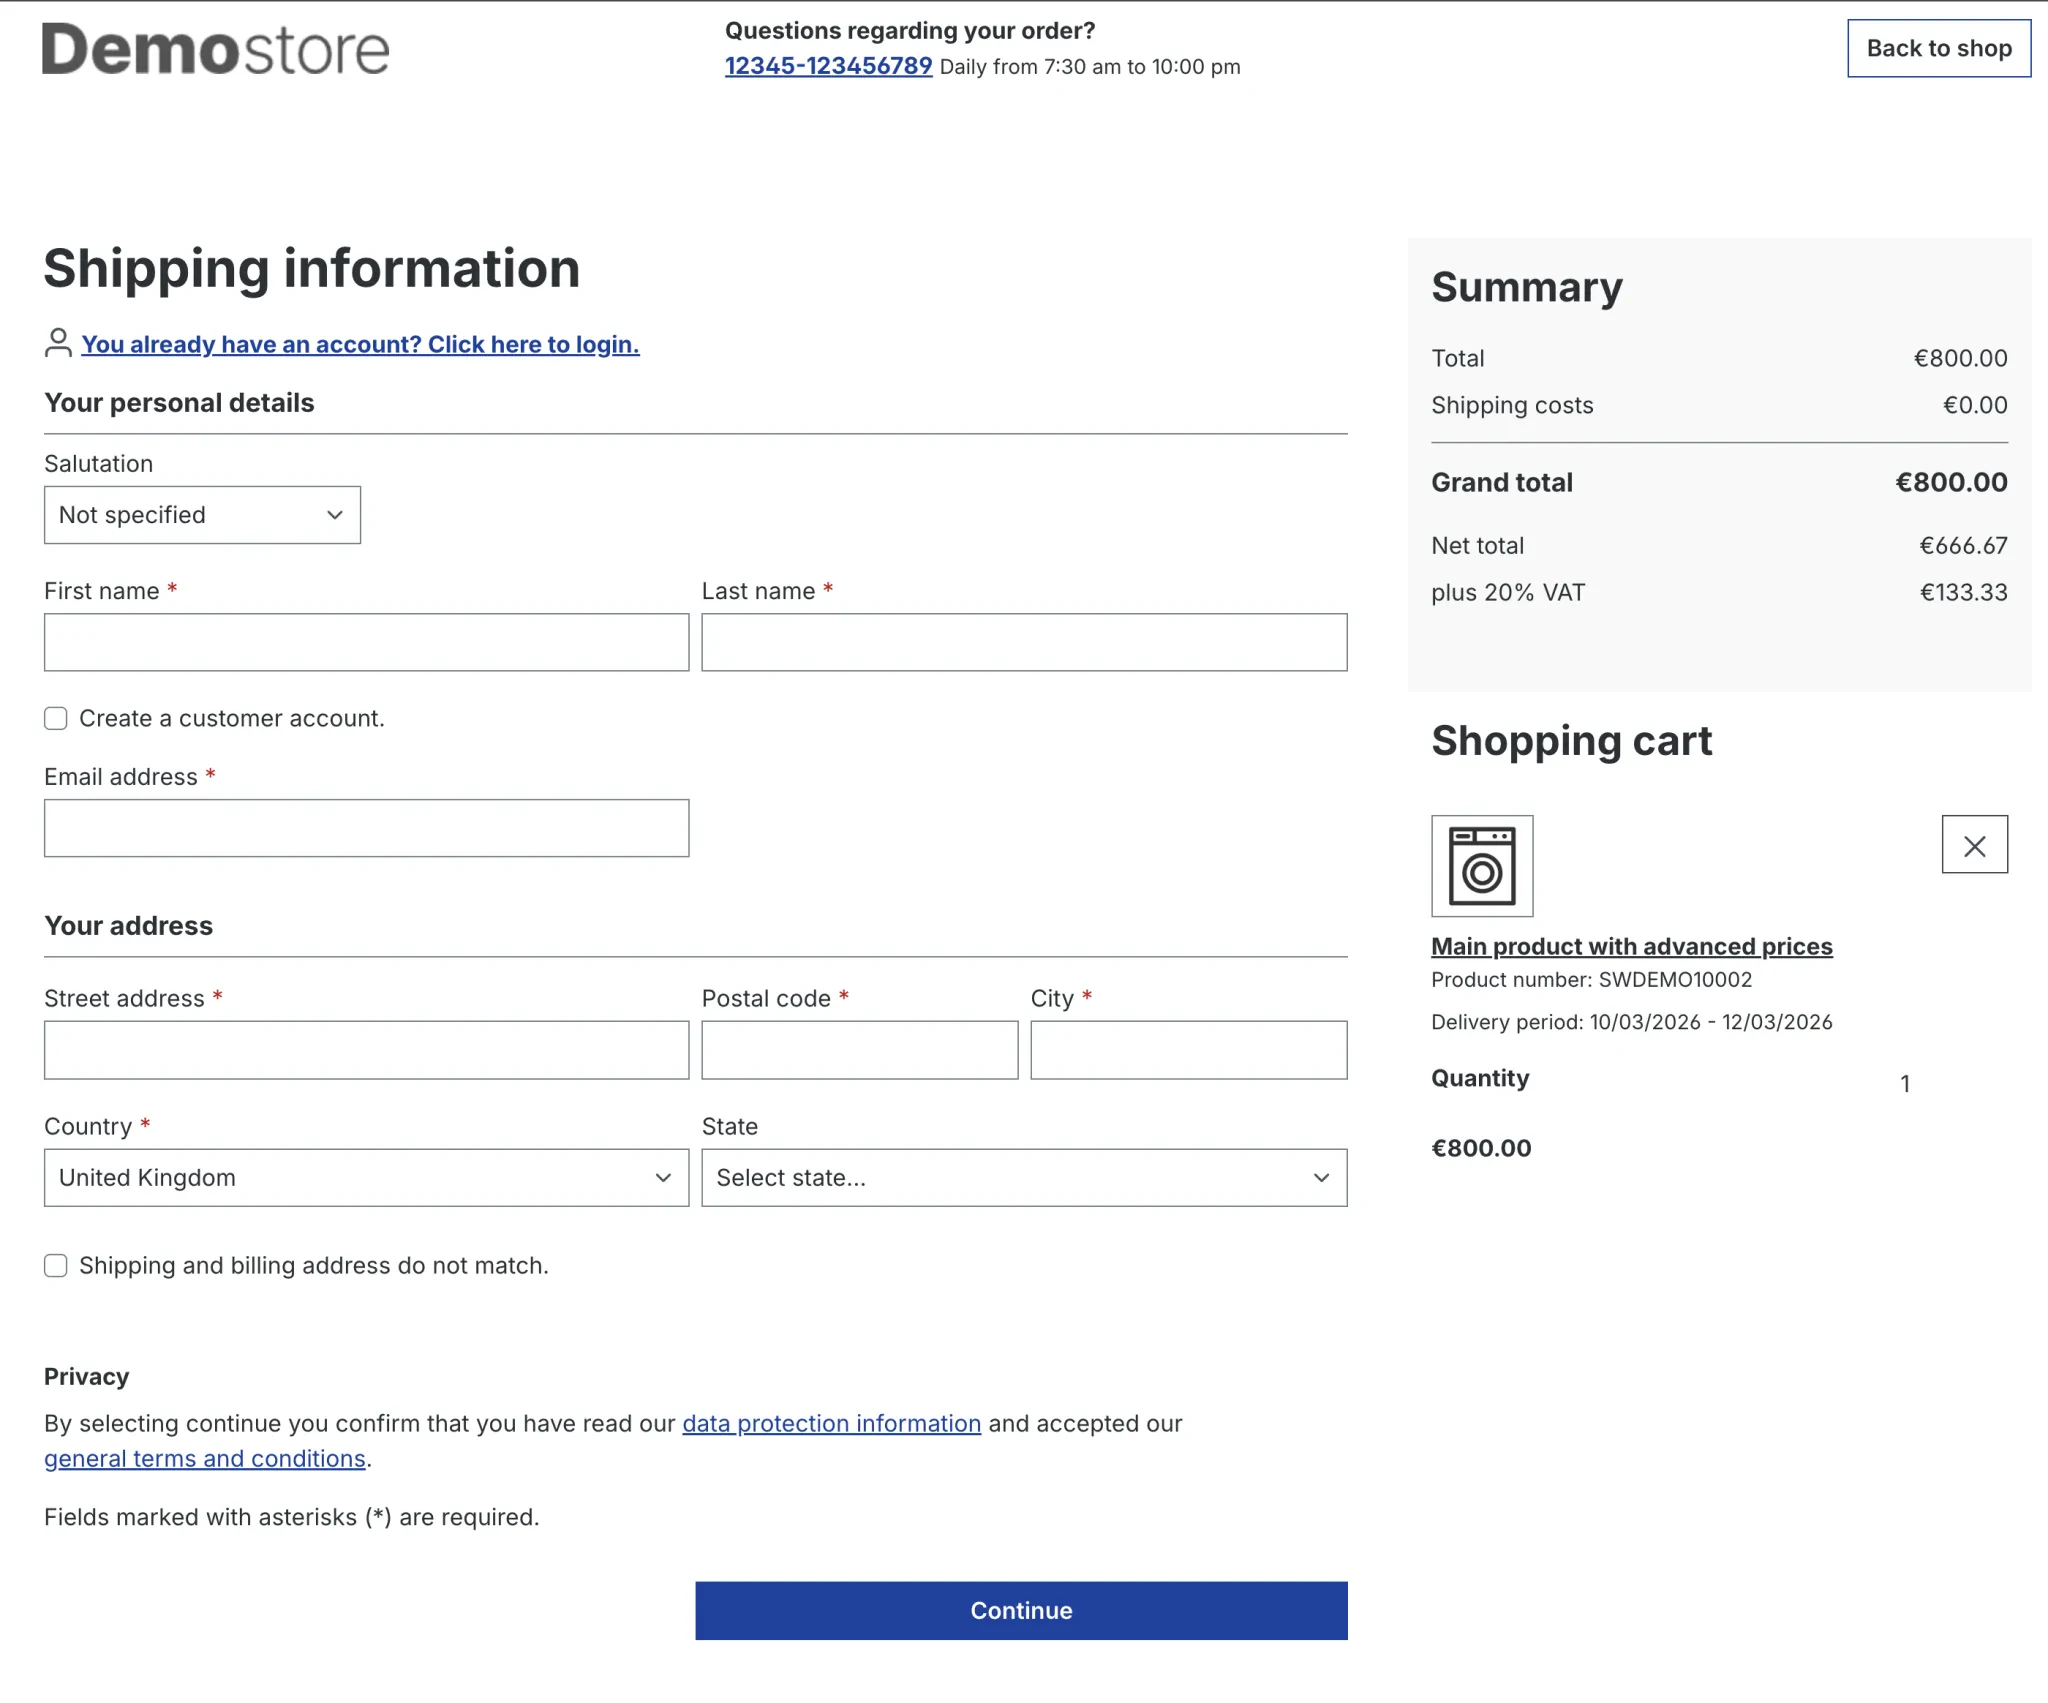Click the Back to shop button
Viewport: 2048px width, 1703px height.
click(1939, 48)
